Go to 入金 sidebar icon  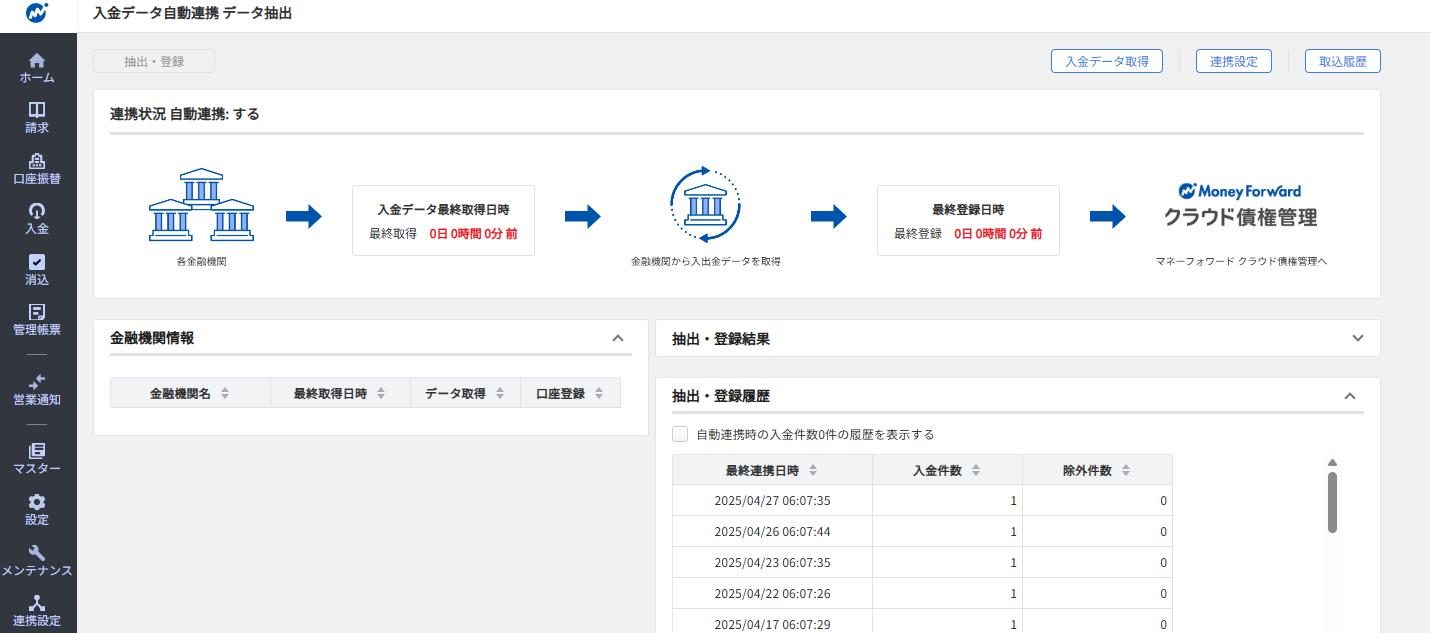(37, 211)
